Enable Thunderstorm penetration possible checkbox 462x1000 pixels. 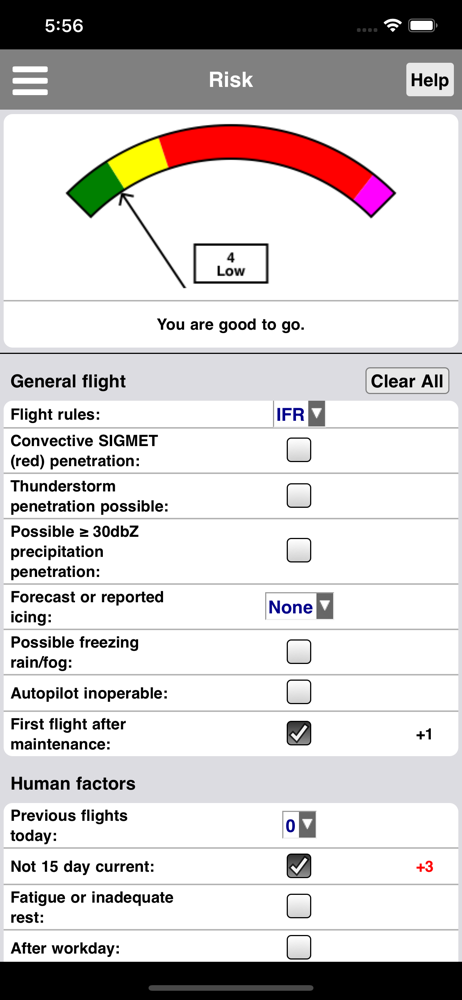pyautogui.click(x=299, y=496)
